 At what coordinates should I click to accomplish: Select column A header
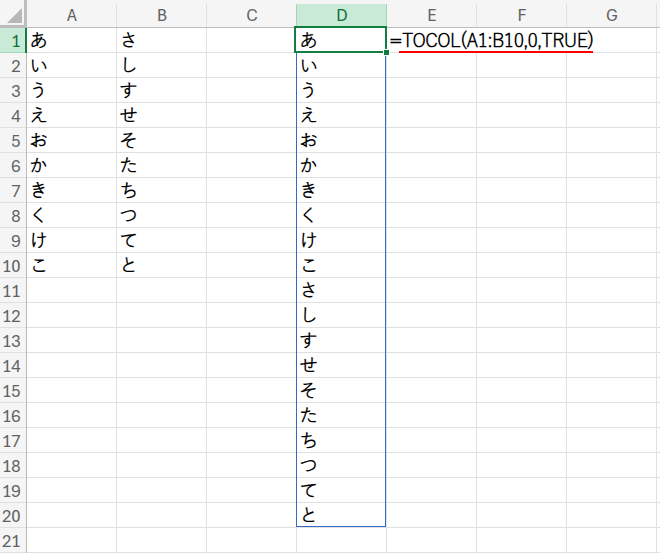coord(71,14)
